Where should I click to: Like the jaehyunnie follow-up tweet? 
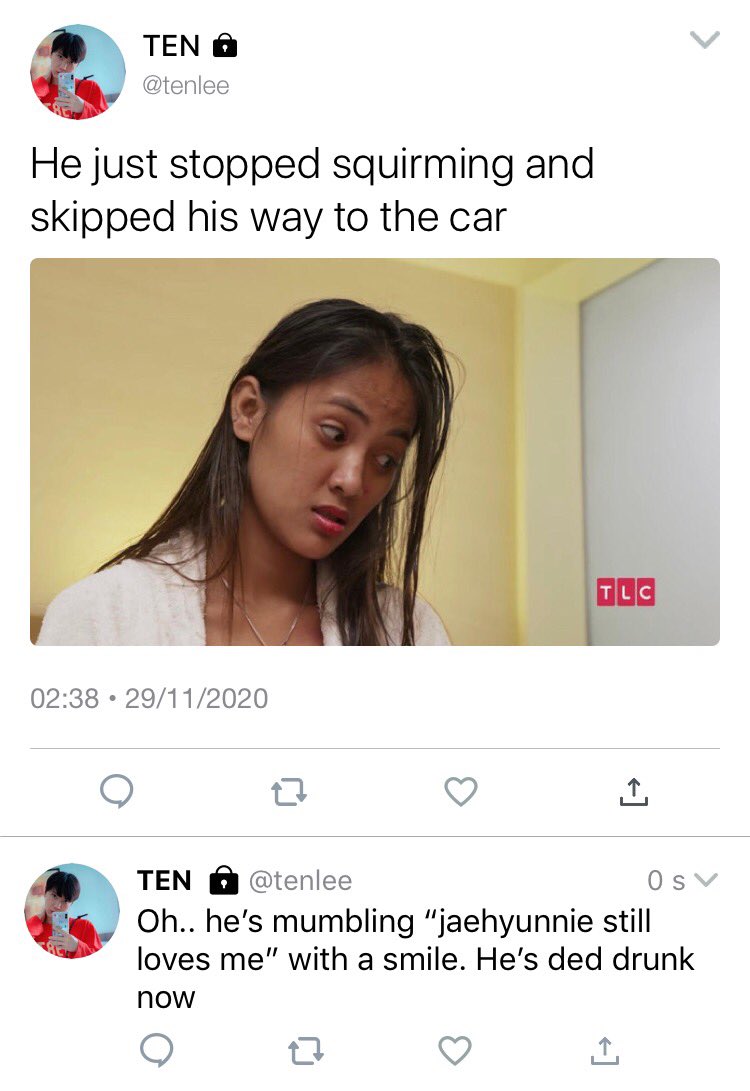(455, 1050)
